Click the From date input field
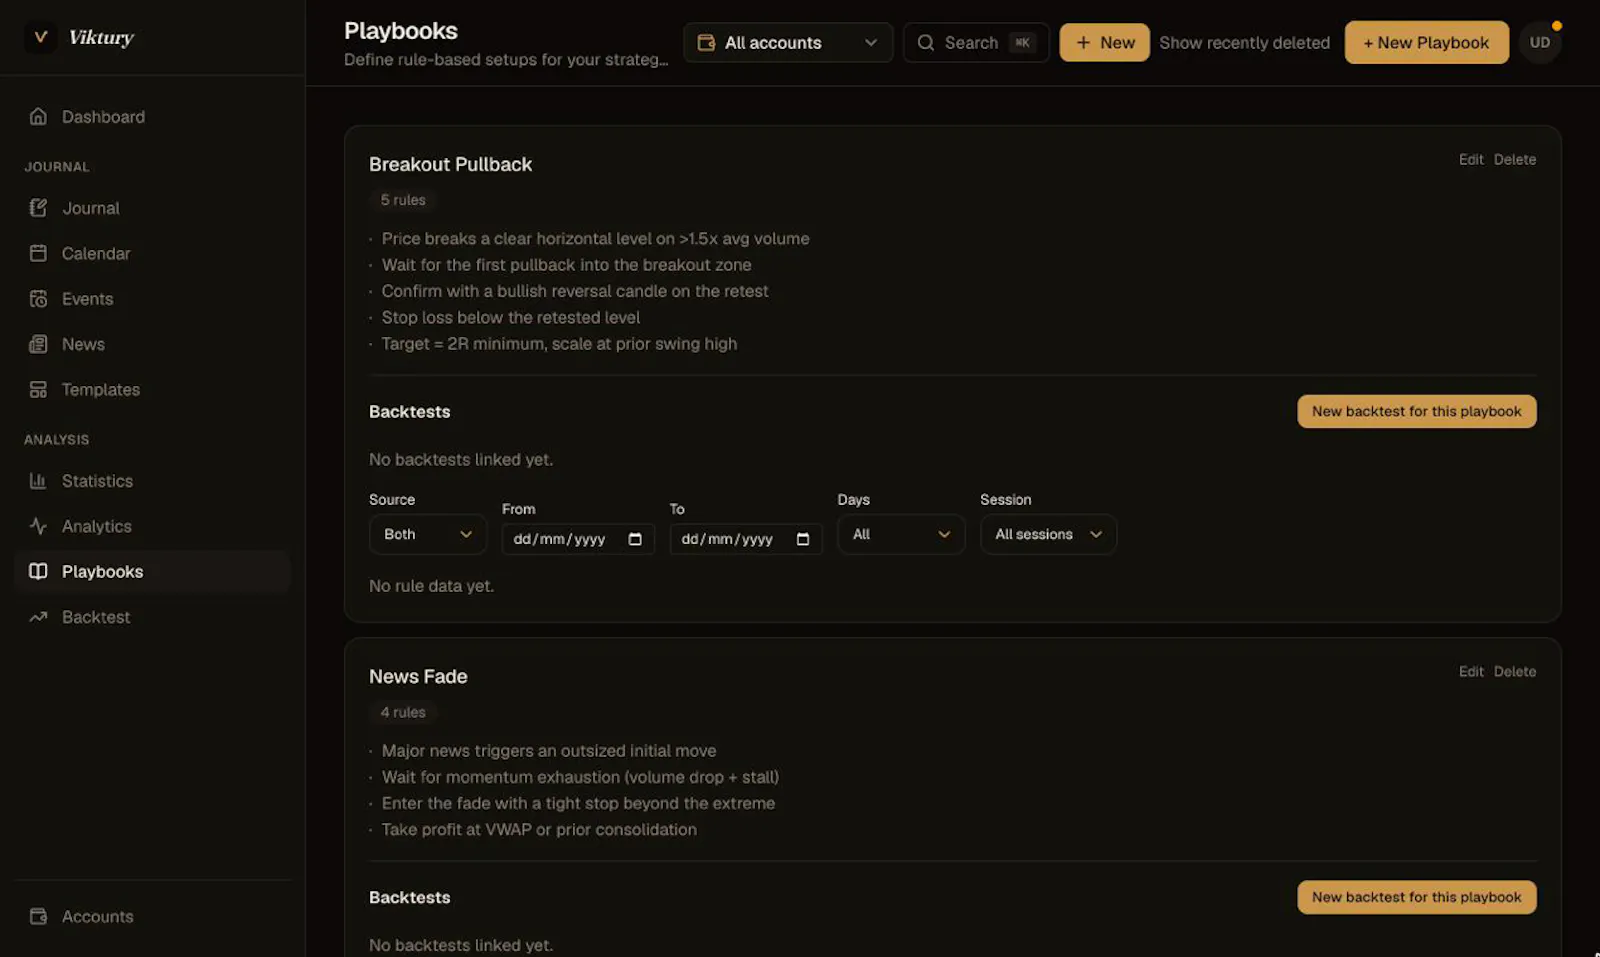The width and height of the screenshot is (1600, 957). tap(578, 539)
